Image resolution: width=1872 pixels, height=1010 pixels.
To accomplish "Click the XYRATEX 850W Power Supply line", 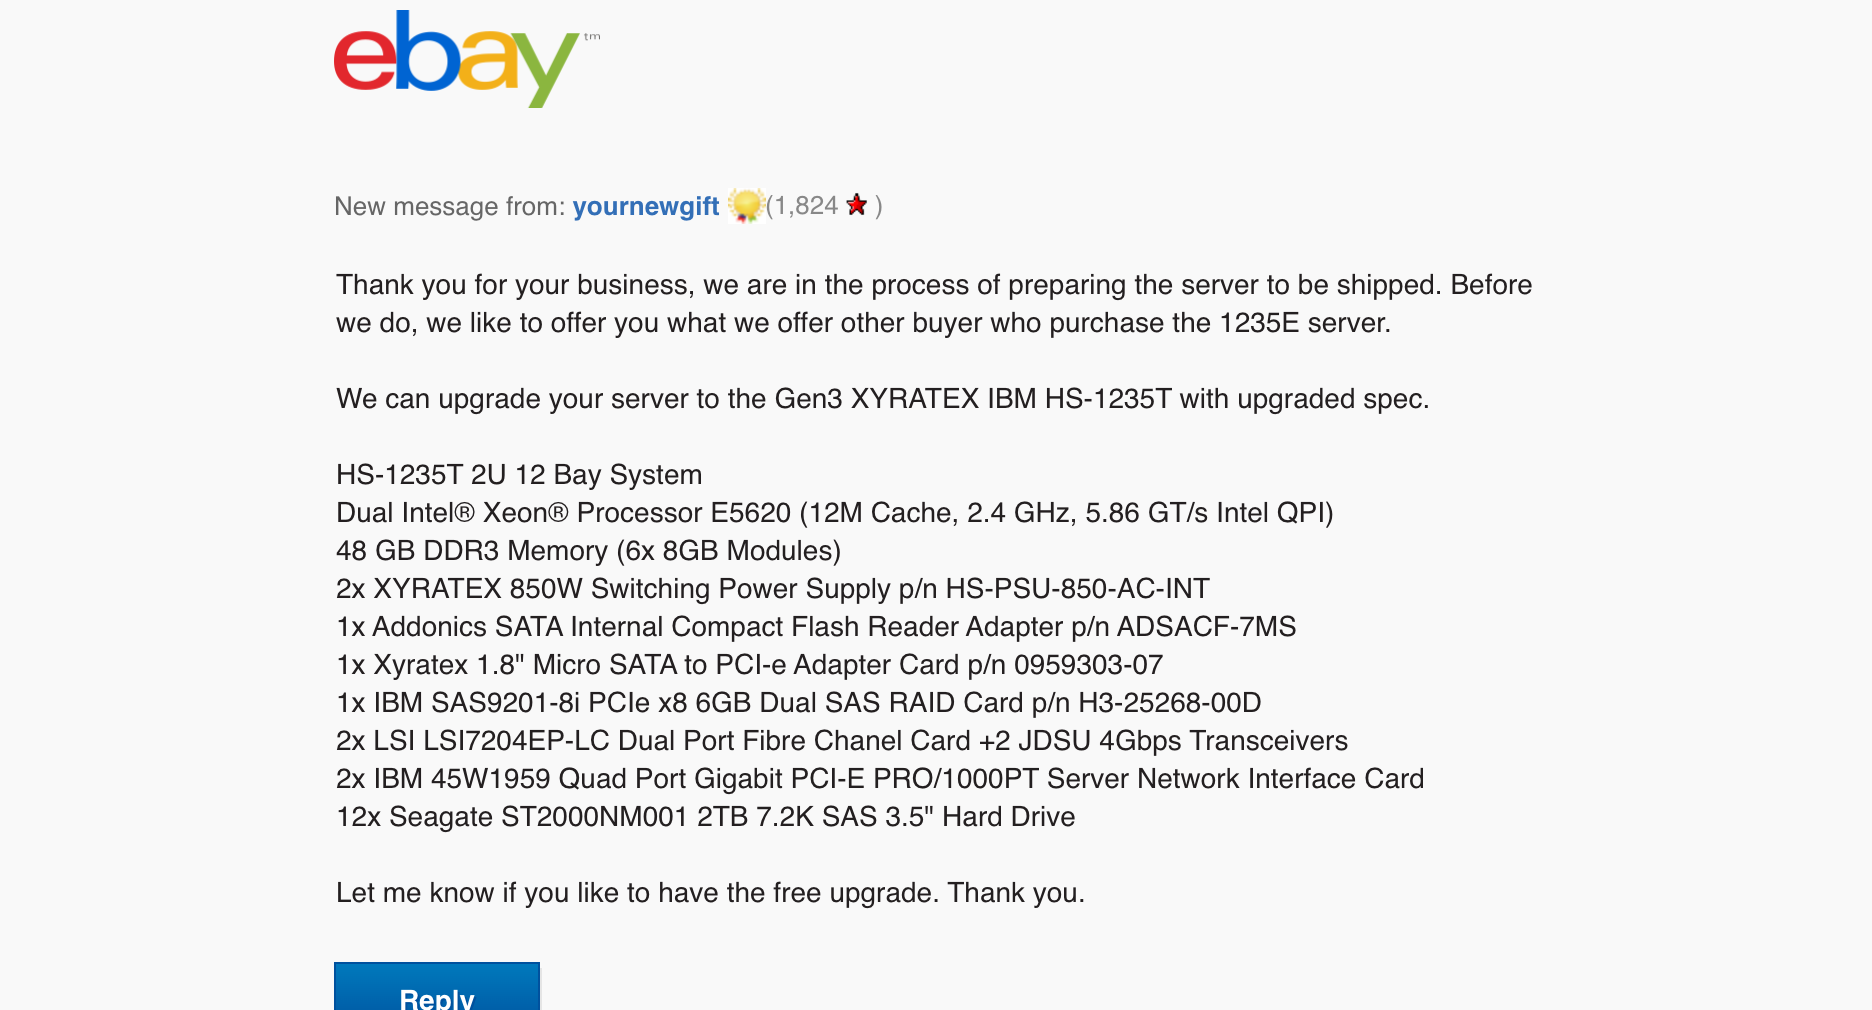I will pos(773,589).
